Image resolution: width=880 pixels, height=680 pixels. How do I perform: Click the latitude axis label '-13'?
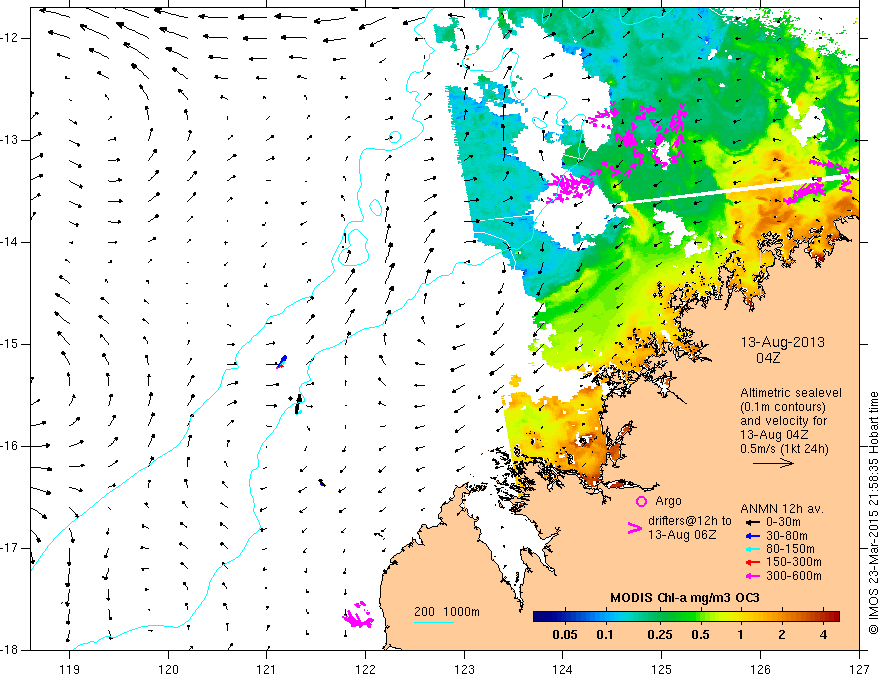tap(10, 140)
